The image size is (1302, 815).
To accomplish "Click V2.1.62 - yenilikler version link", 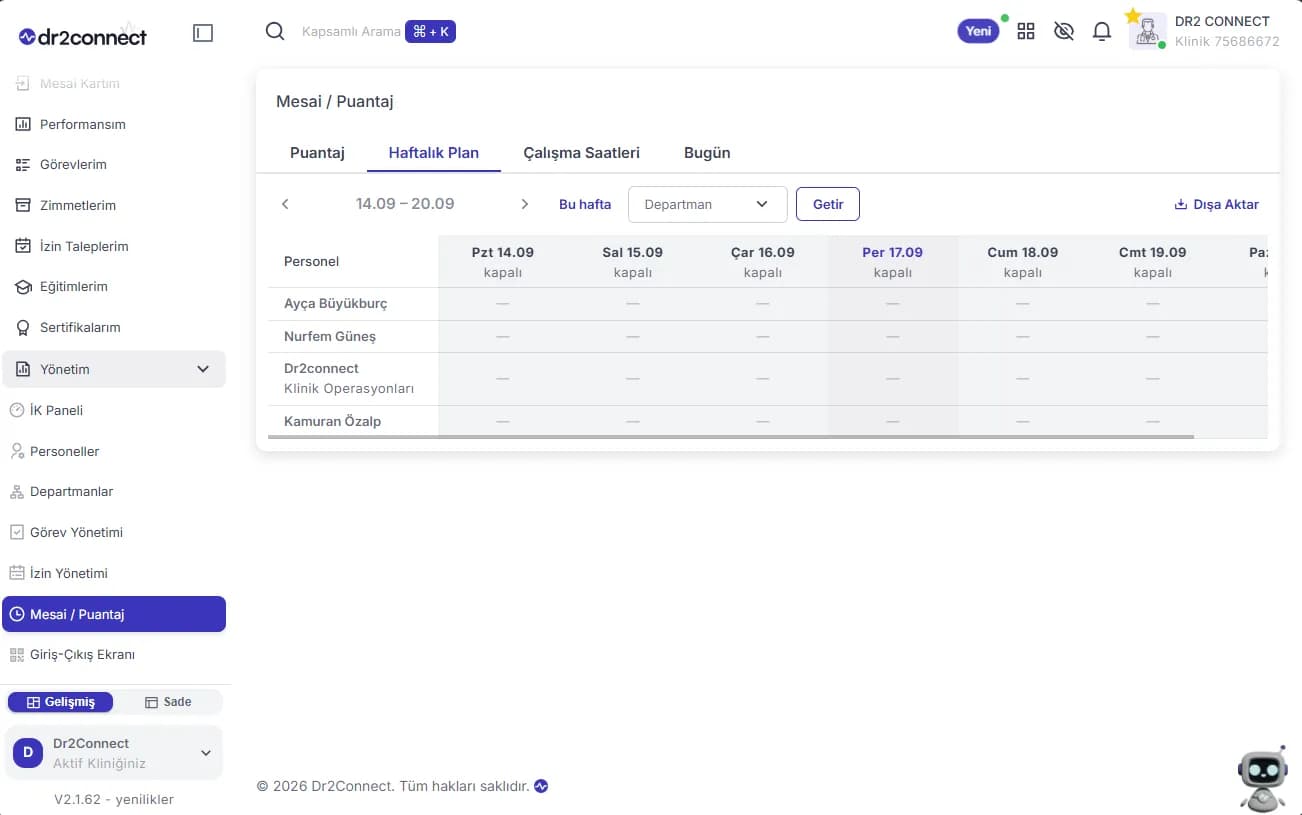I will click(x=114, y=799).
